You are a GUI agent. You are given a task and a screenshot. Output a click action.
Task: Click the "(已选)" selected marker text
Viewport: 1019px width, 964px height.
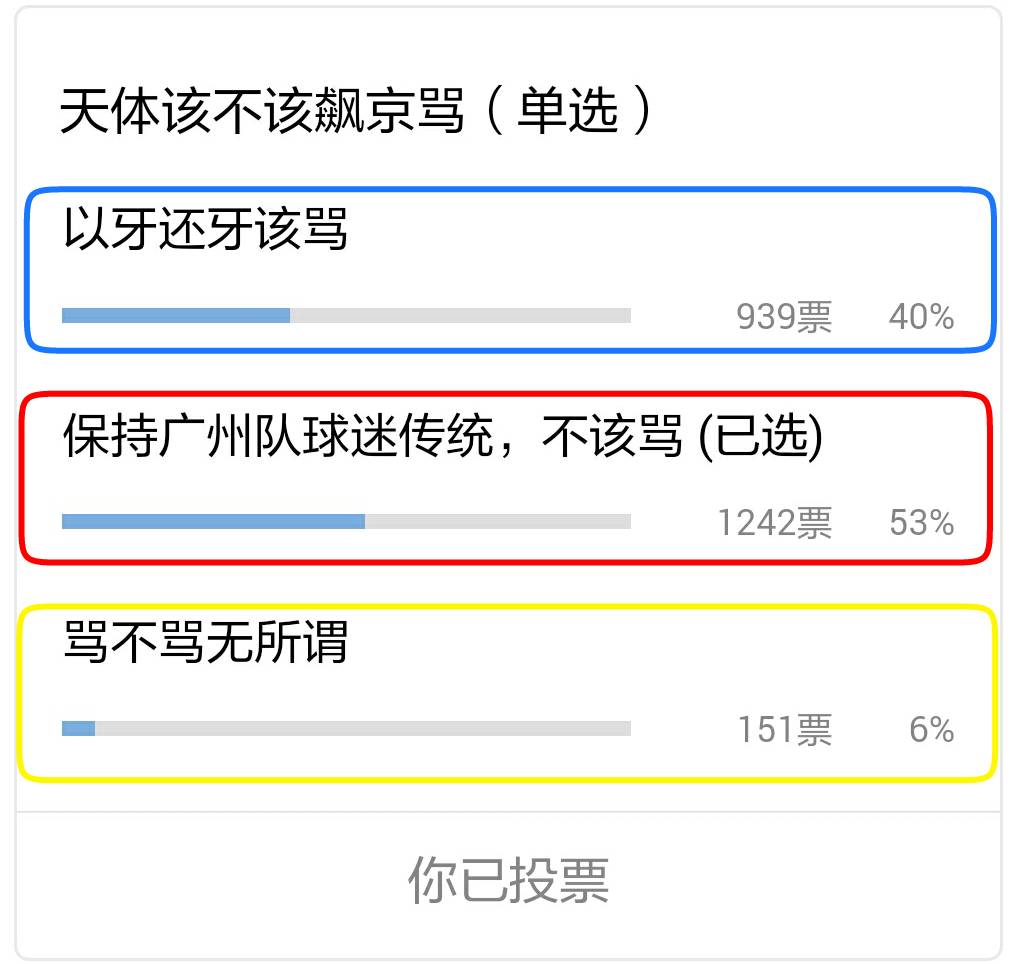coord(760,435)
